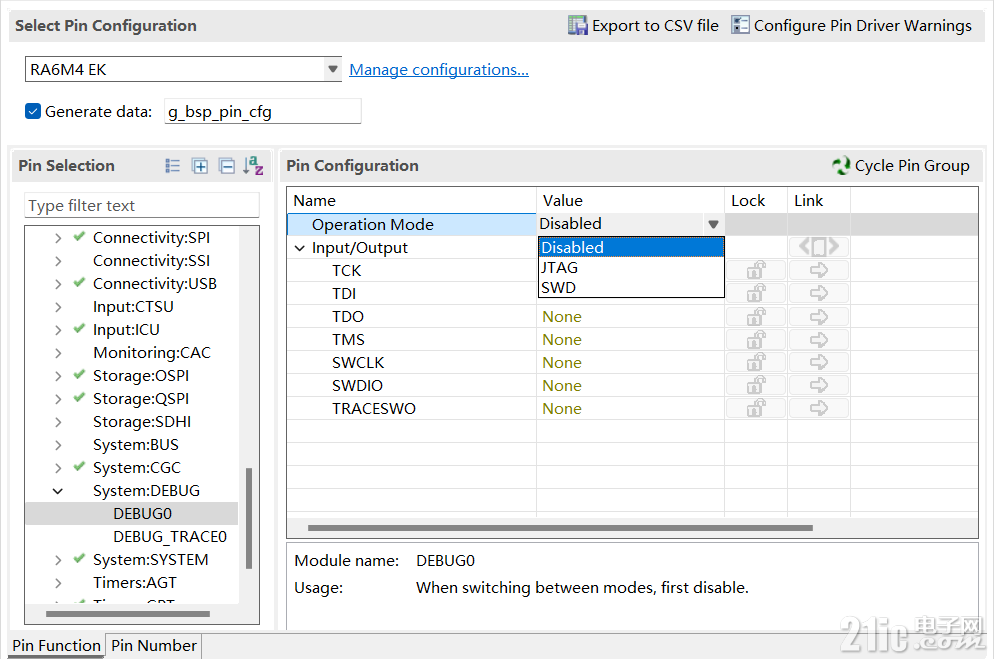
Task: Select Input:ICU tree item
Action: [x=126, y=330]
